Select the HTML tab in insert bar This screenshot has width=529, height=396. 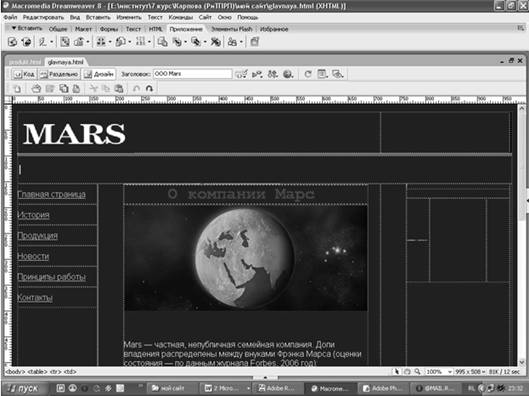click(x=156, y=29)
